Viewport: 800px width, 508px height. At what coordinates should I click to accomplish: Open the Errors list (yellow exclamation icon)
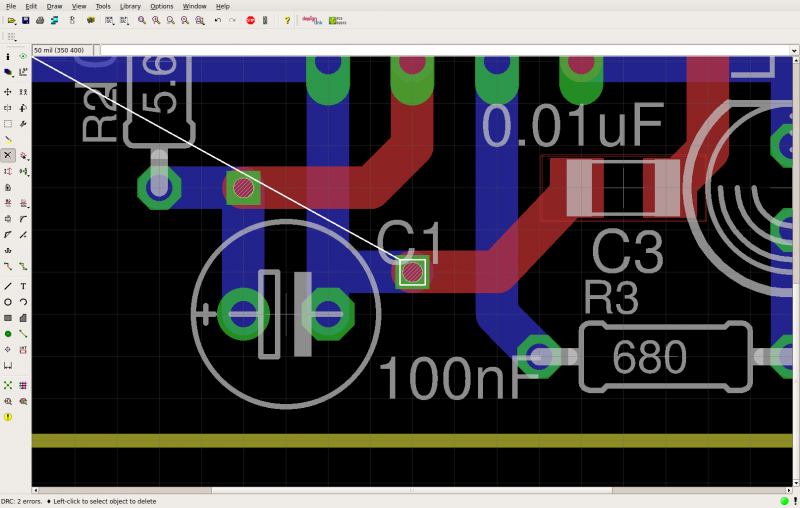[x=8, y=416]
